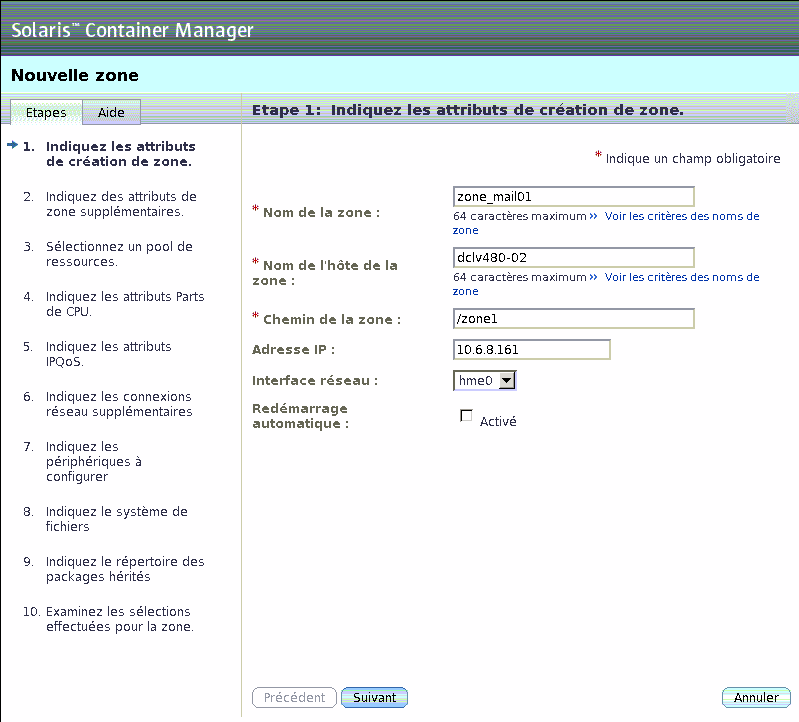Open name criteria link under host name field
This screenshot has width=799, height=722.
click(682, 277)
